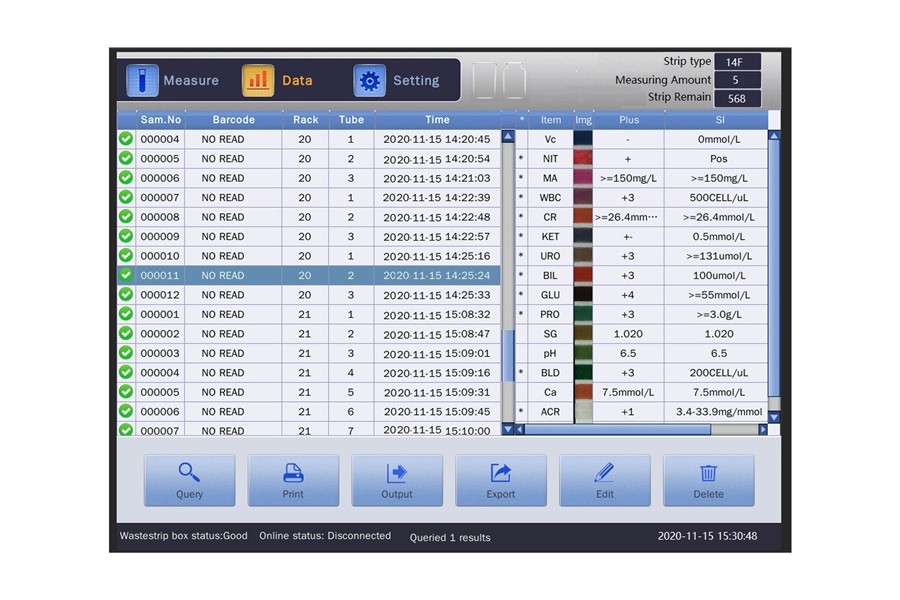The image size is (900, 600).
Task: Click the Delete trash icon
Action: click(x=708, y=472)
